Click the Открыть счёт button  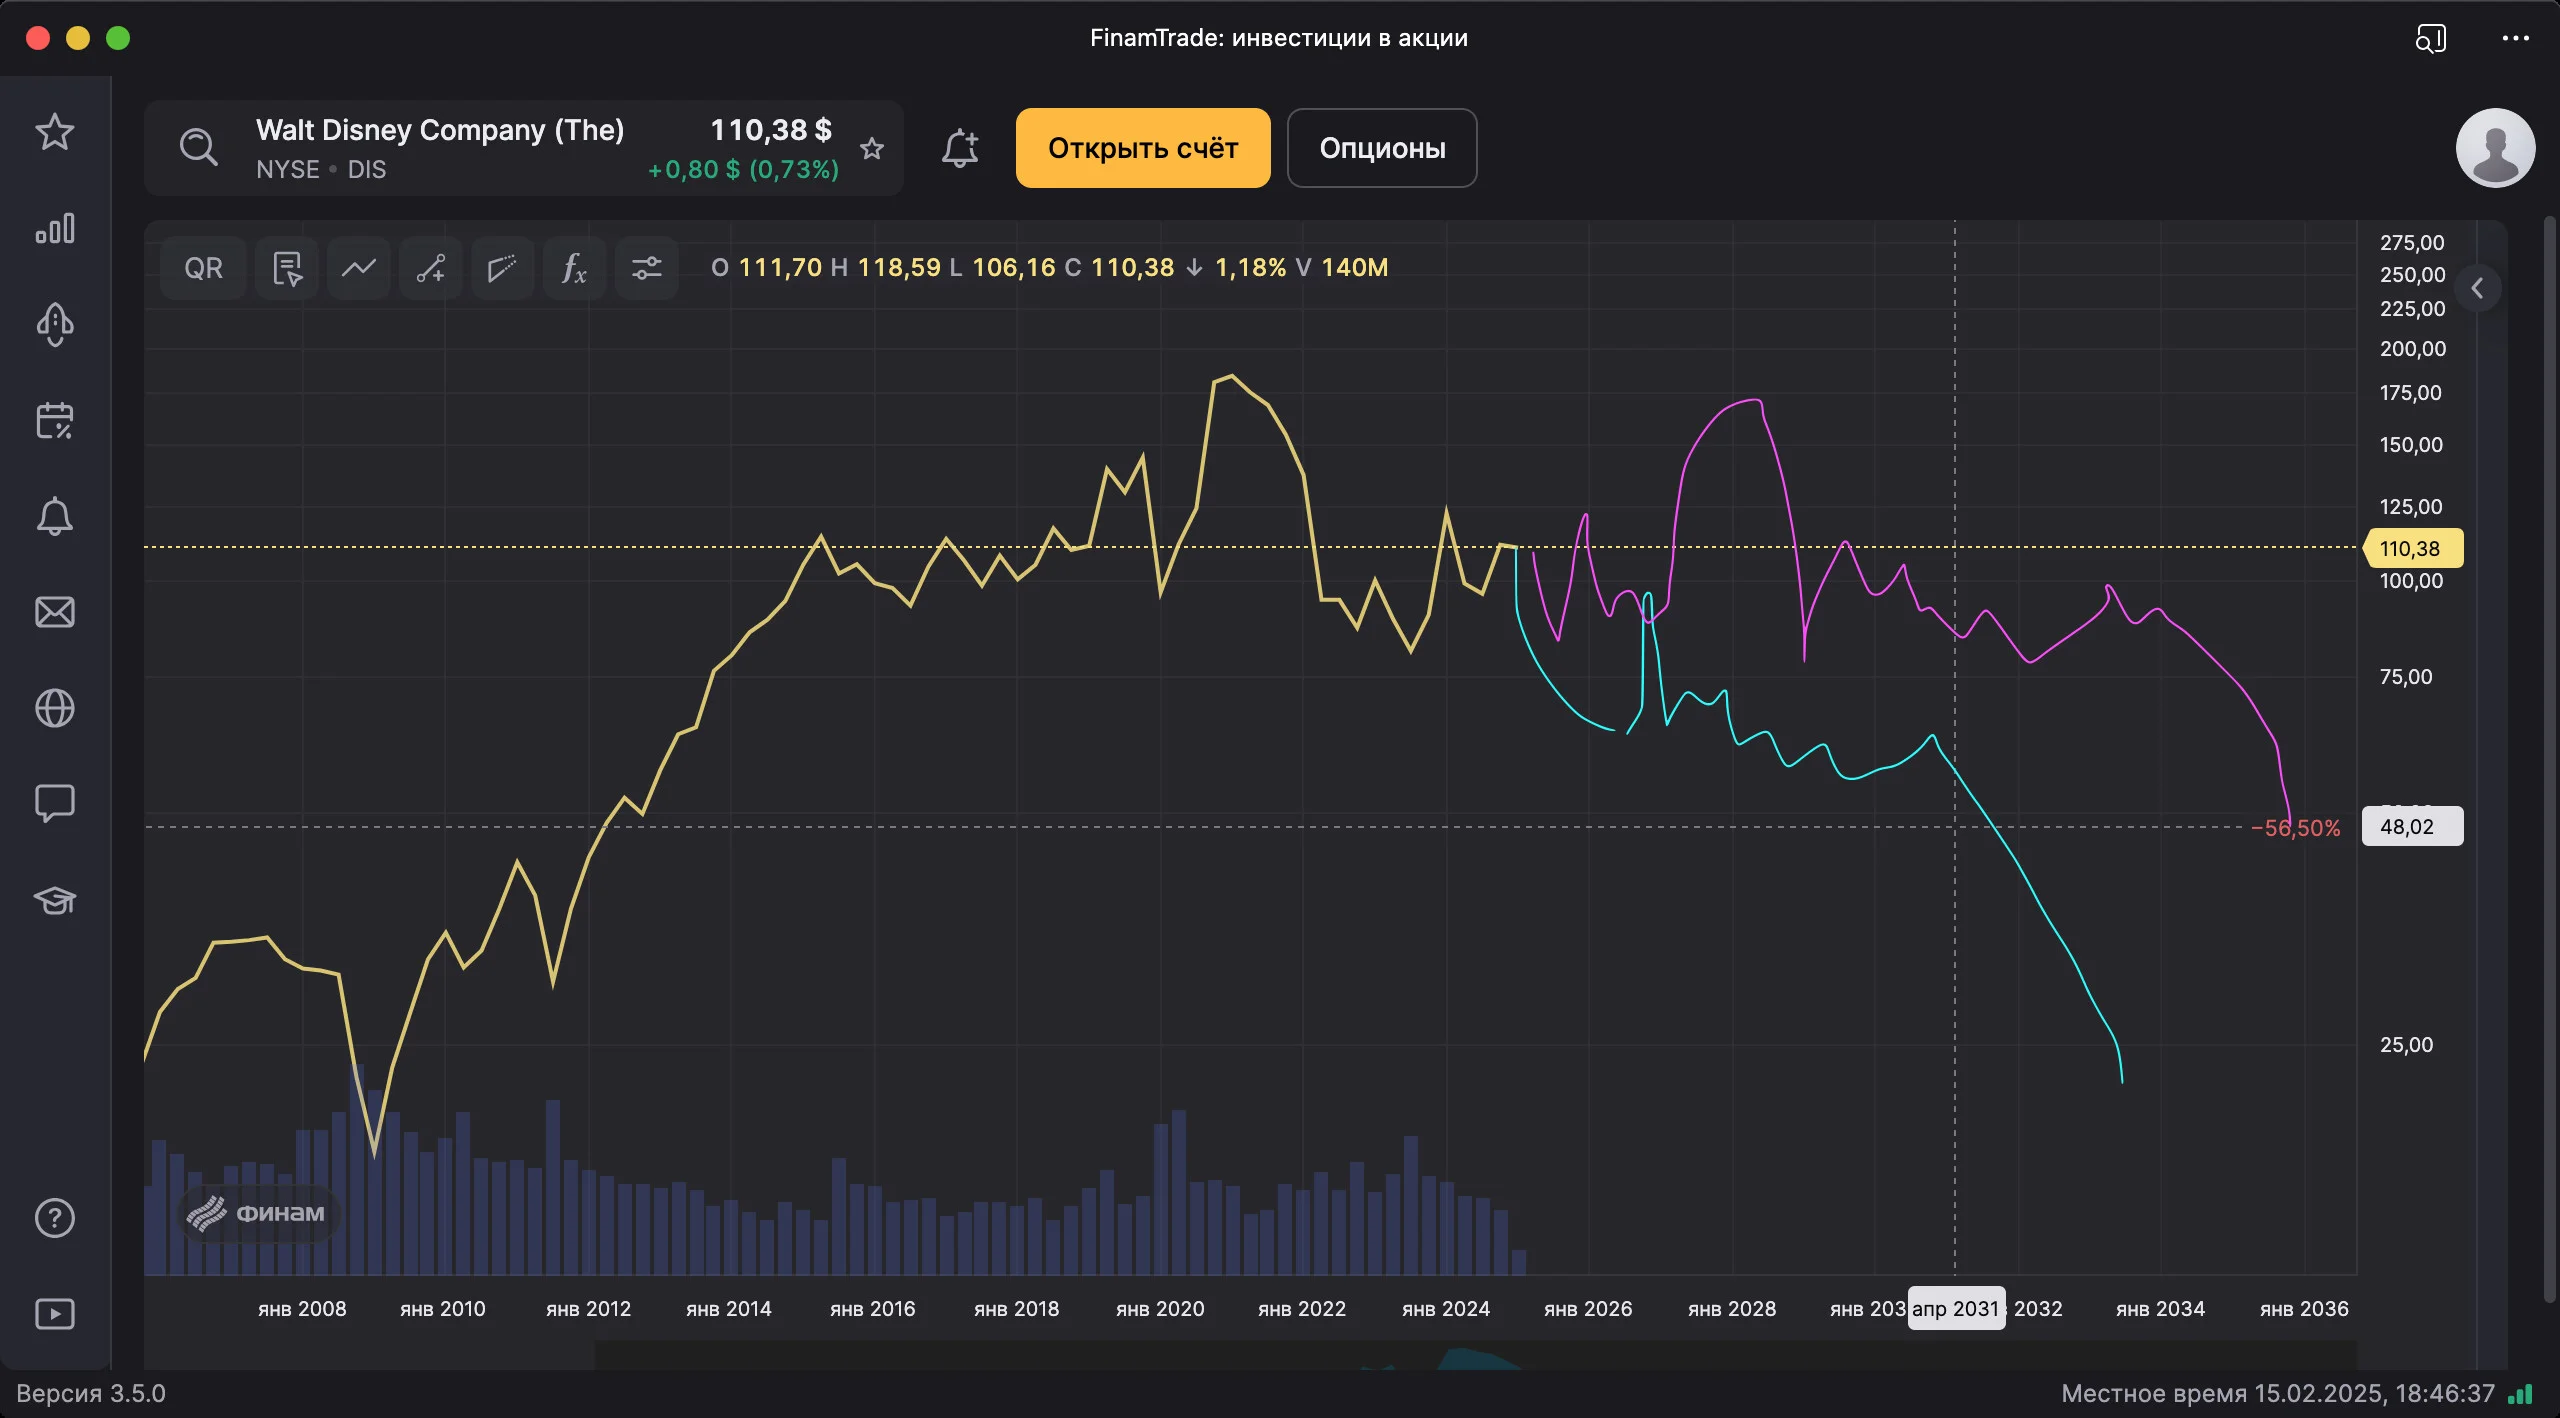pos(1143,148)
